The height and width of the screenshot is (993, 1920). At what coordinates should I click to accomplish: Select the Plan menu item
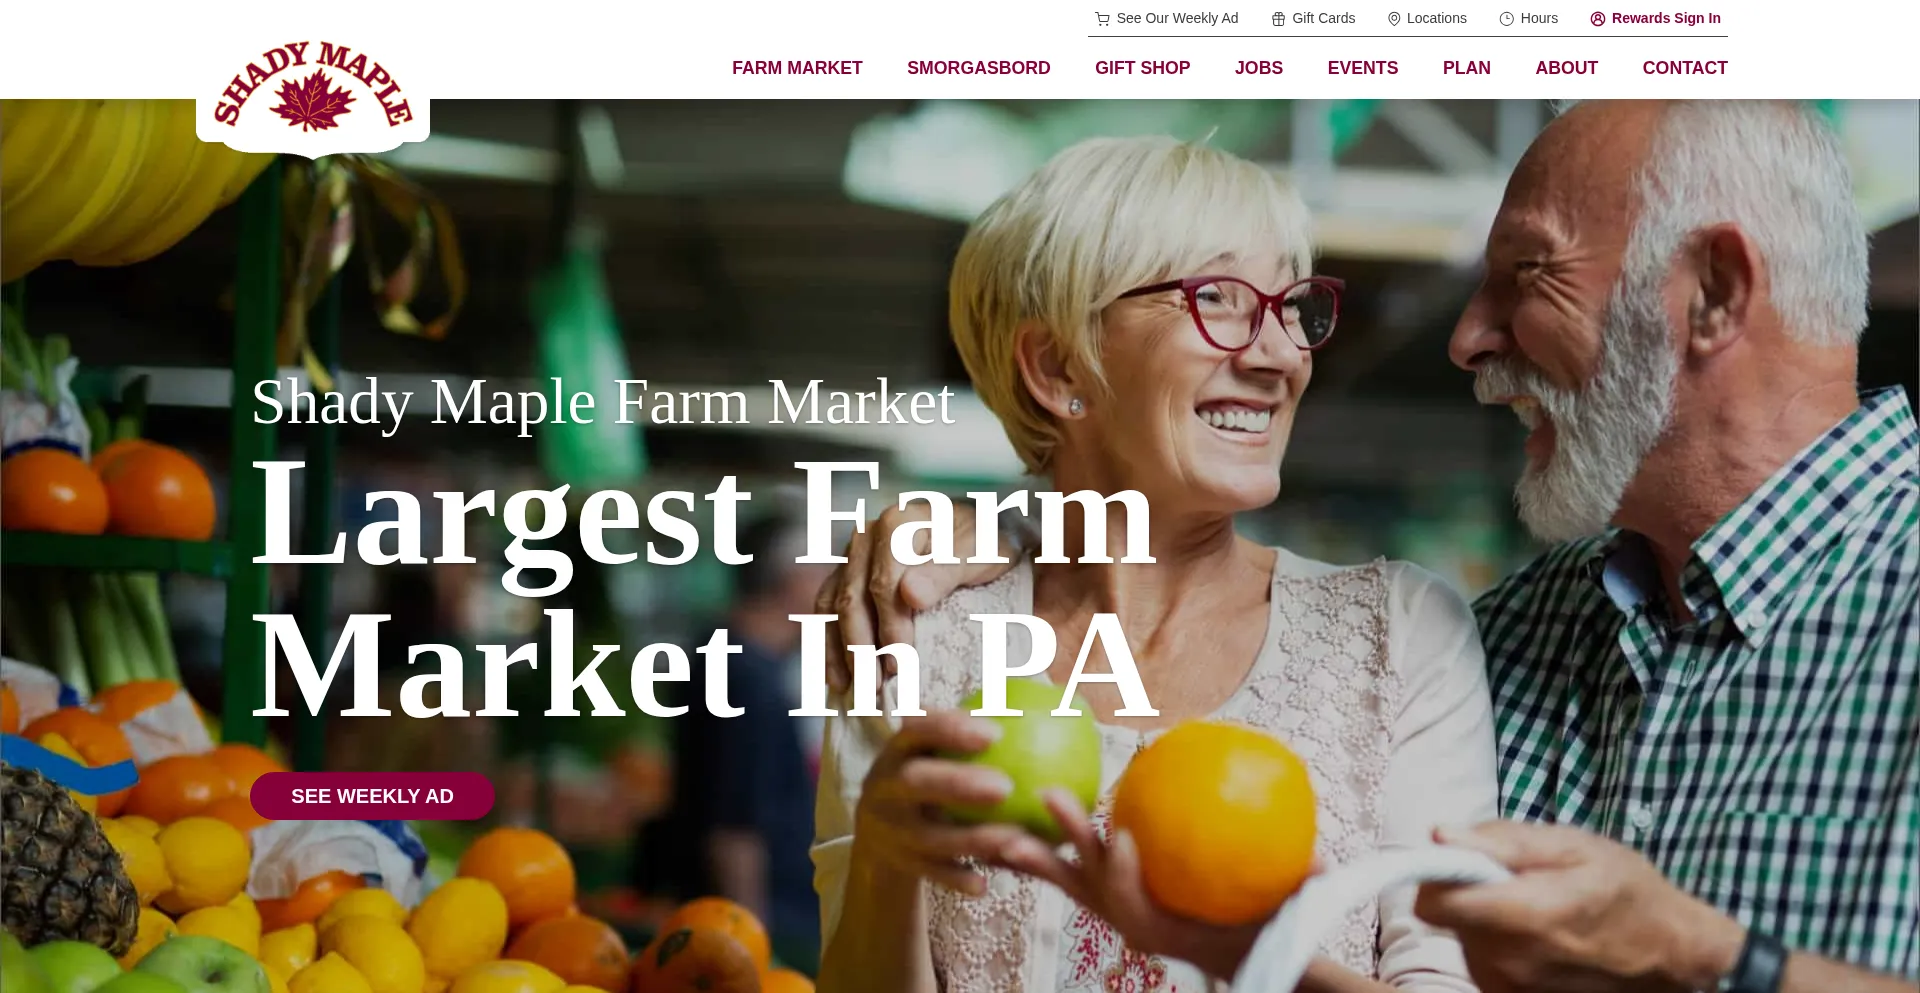pyautogui.click(x=1466, y=68)
